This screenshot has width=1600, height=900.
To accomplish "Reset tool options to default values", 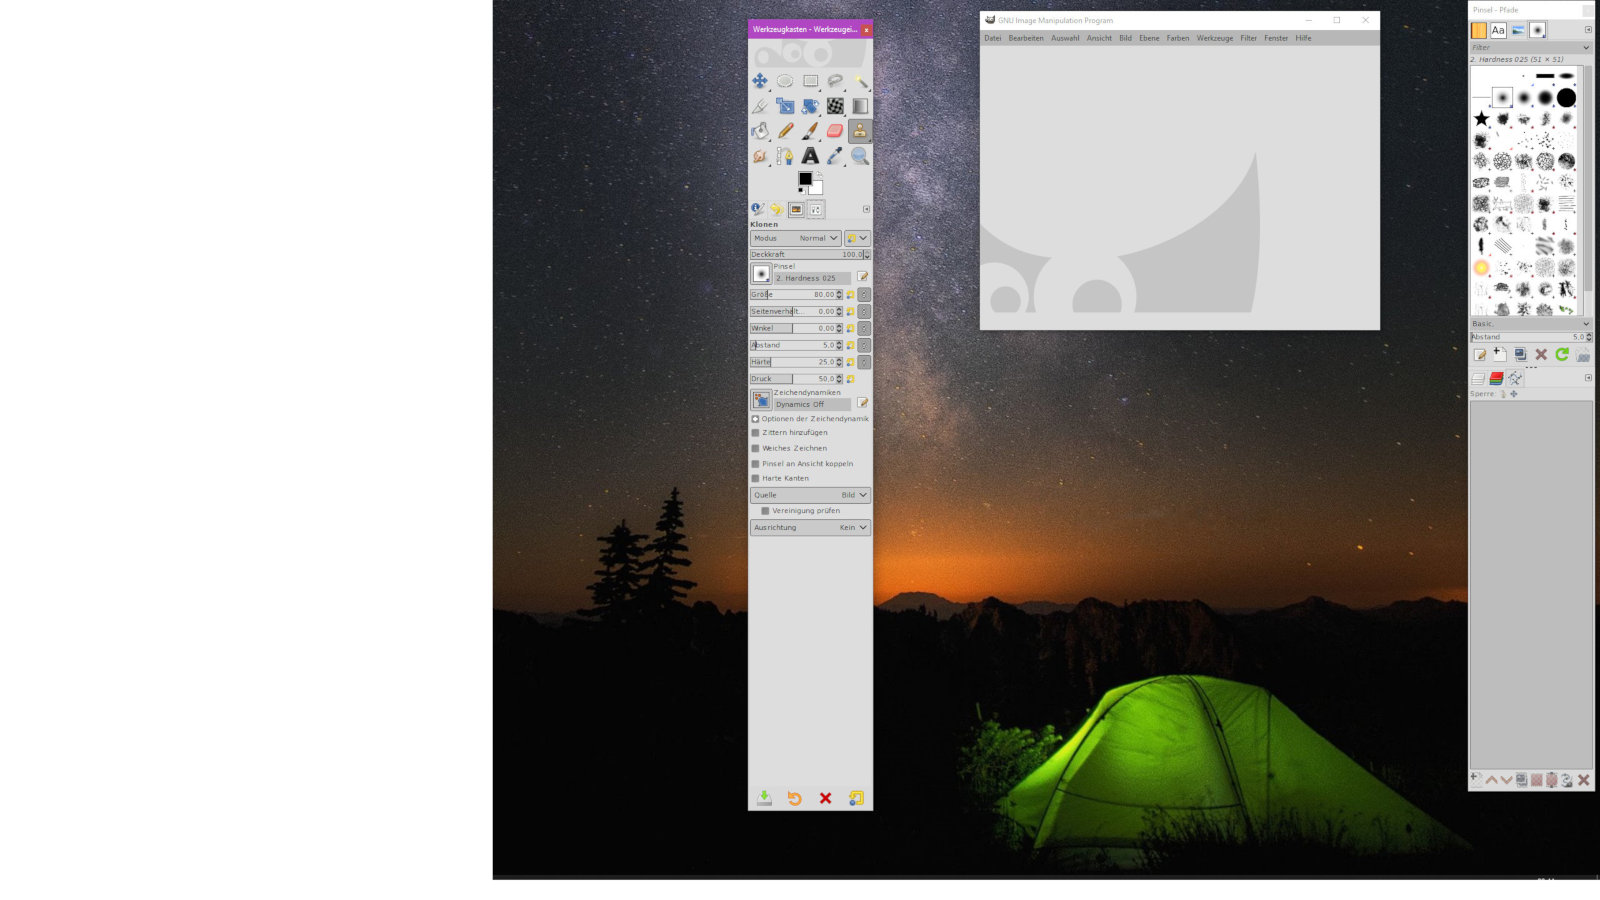I will tap(856, 798).
